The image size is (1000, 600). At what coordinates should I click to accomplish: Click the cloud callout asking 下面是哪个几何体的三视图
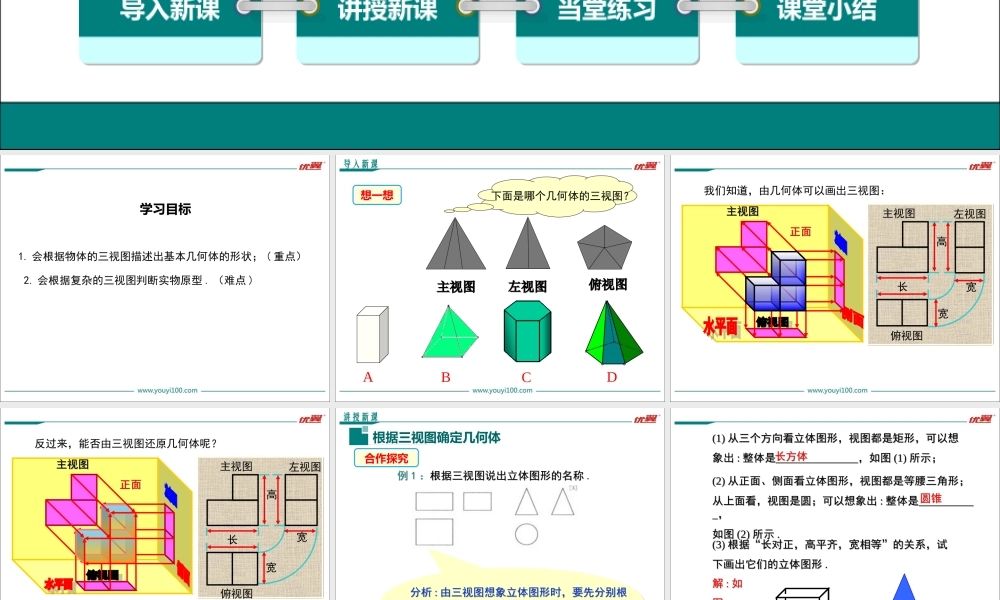[560, 196]
